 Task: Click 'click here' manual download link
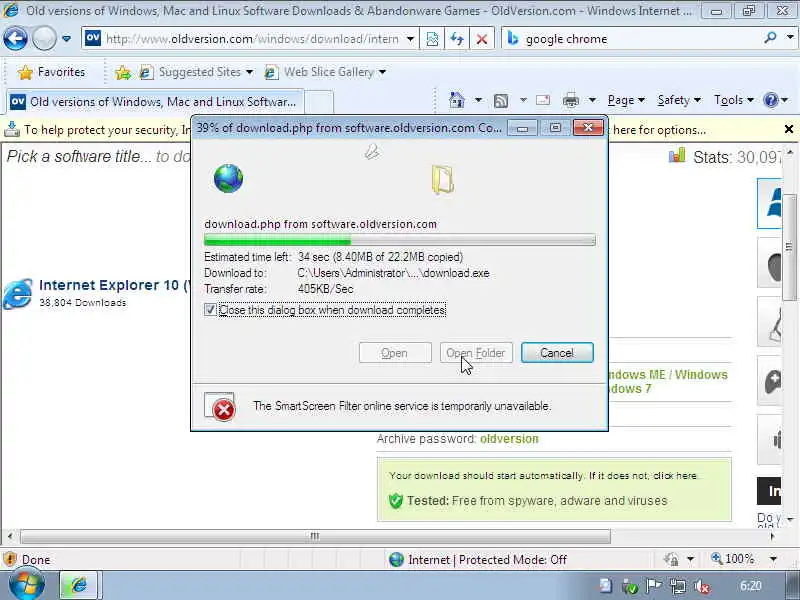click(x=674, y=476)
